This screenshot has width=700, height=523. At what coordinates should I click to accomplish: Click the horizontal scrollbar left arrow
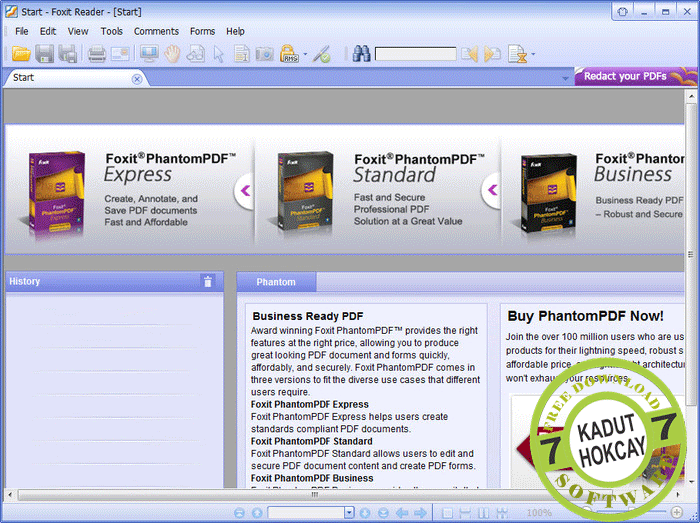10,494
